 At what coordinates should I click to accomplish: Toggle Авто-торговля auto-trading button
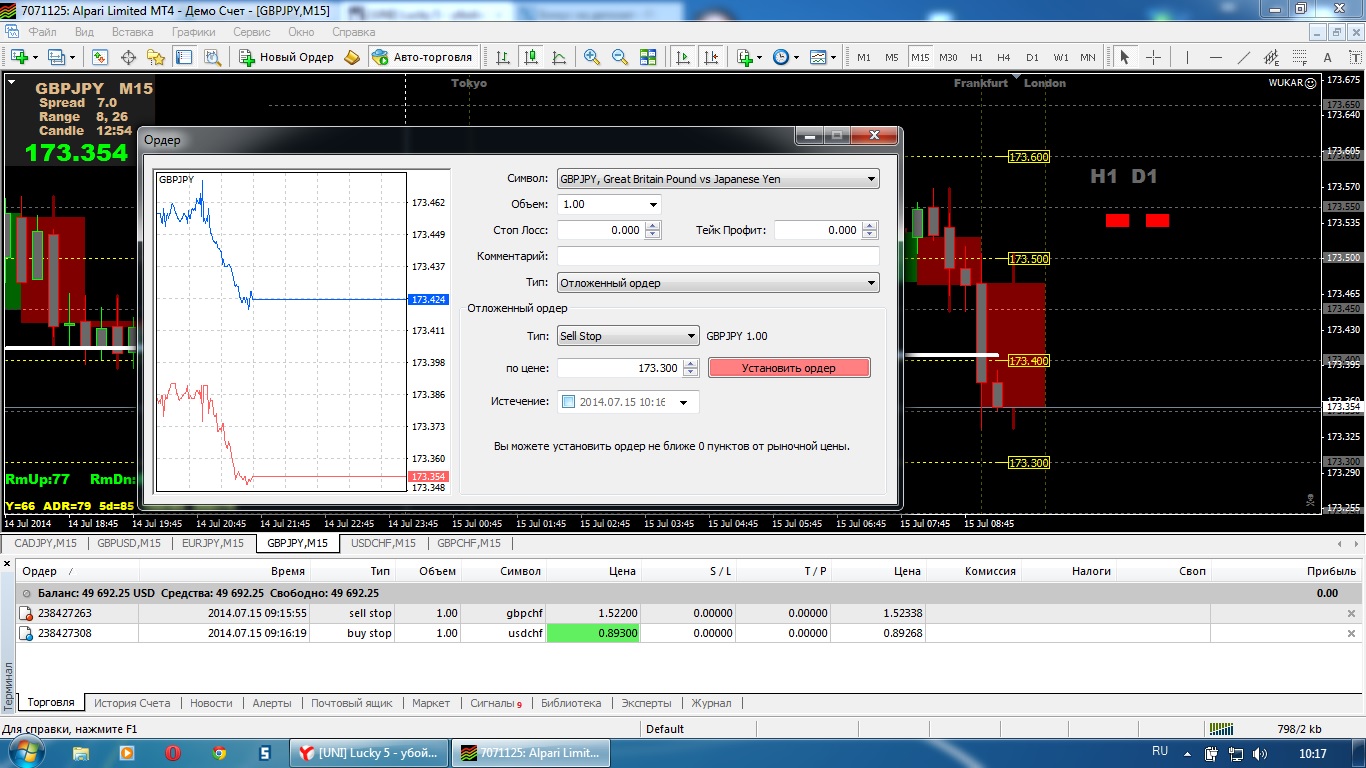[421, 57]
